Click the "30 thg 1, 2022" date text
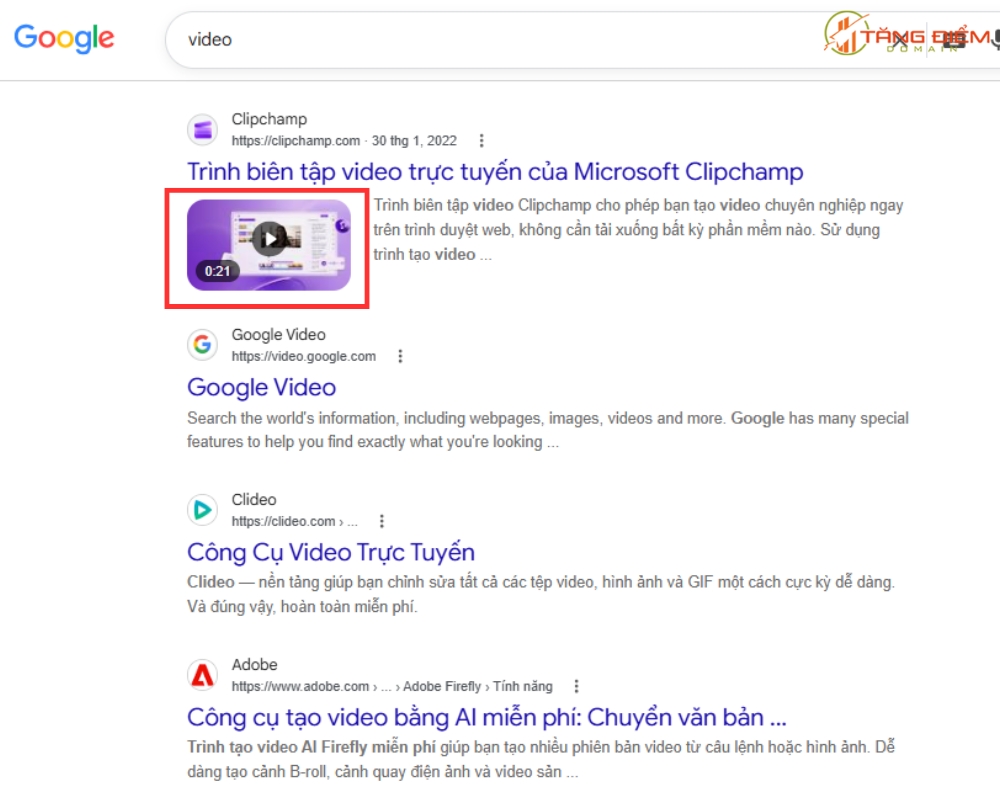 coord(415,140)
